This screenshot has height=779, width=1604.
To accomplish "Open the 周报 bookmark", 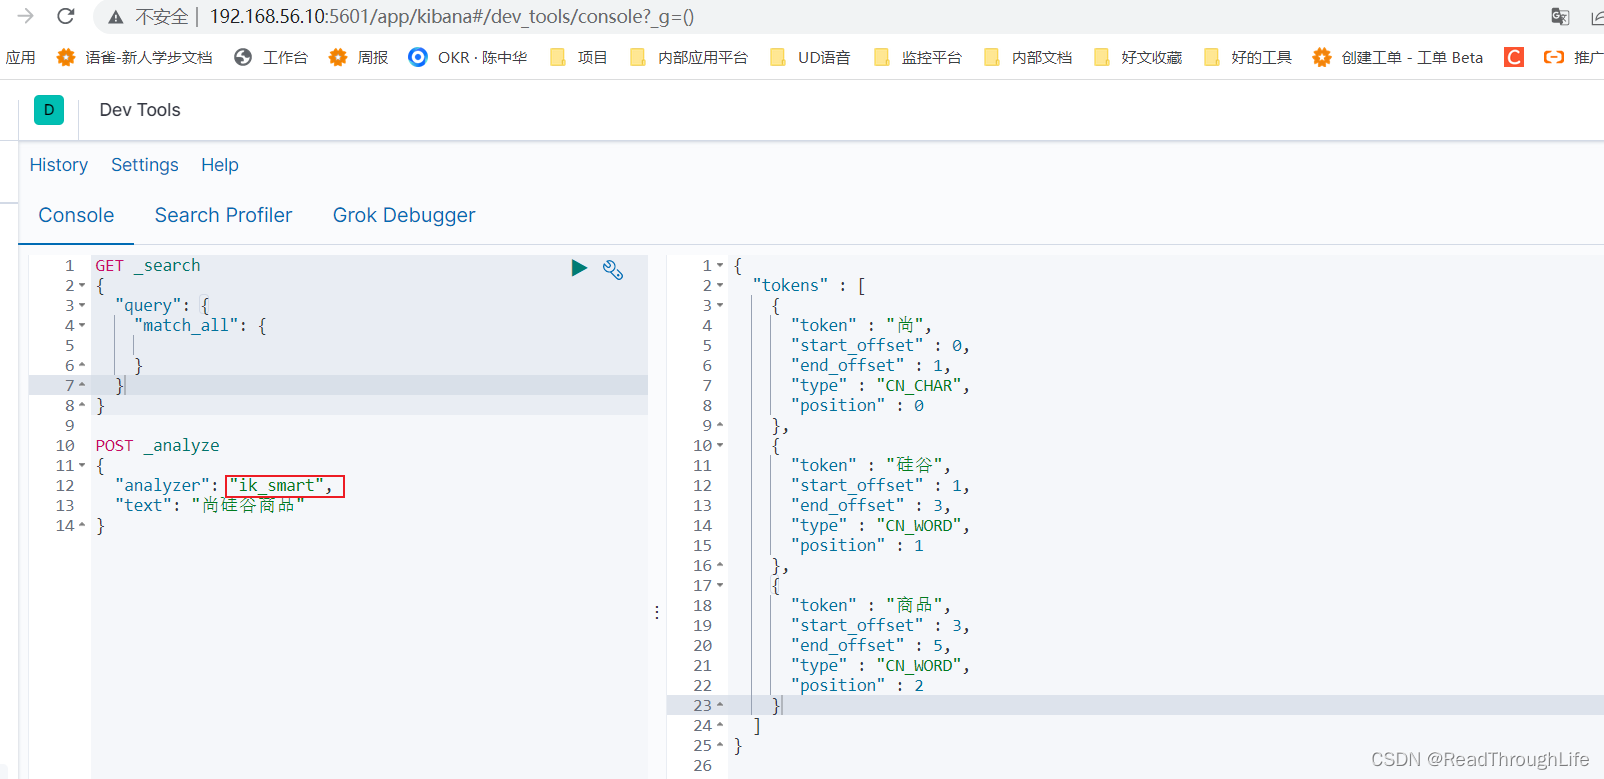I will click(x=358, y=57).
